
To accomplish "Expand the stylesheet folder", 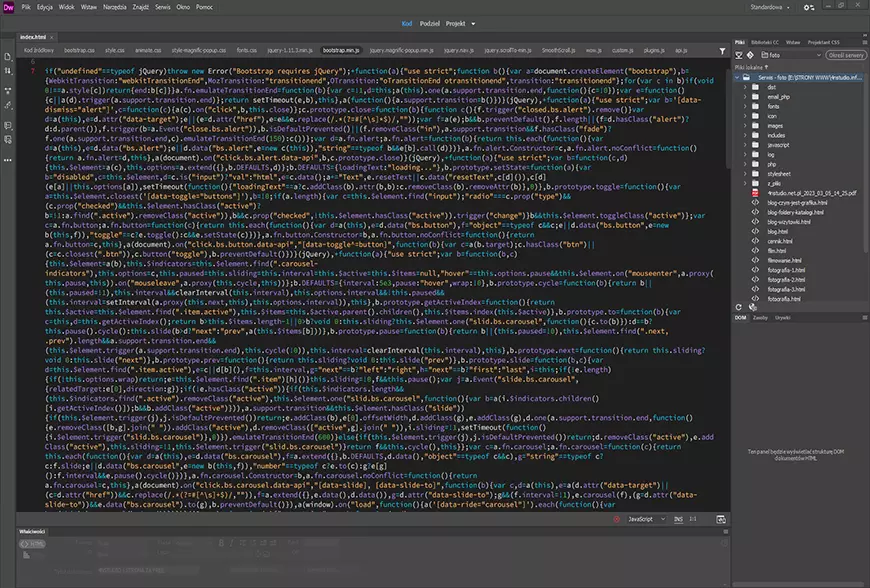I will 745,174.
